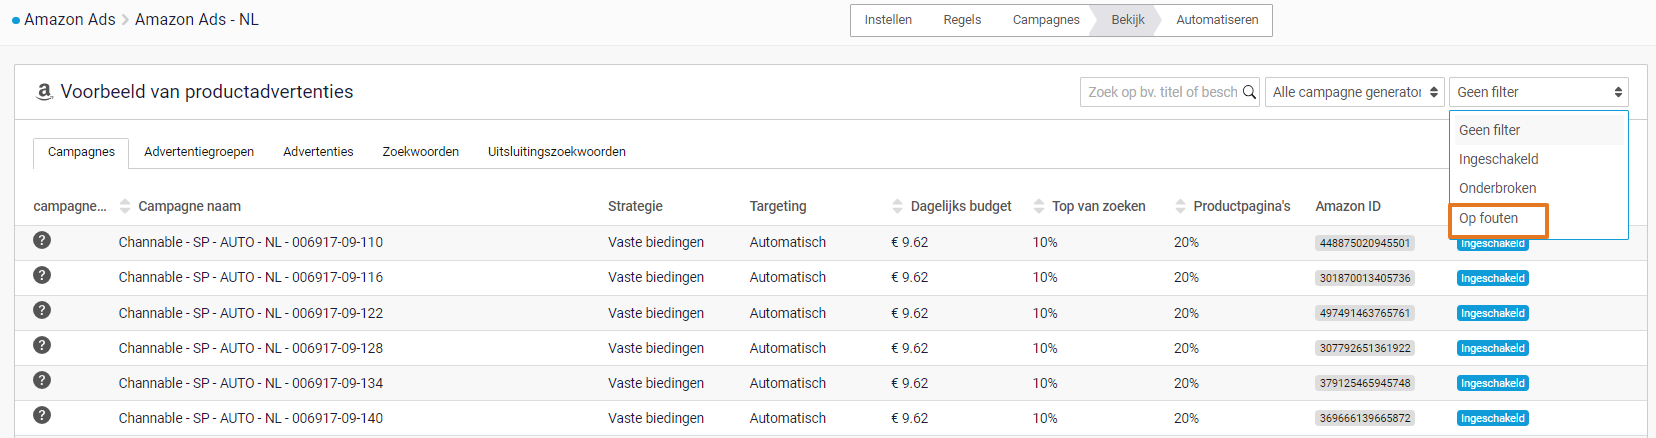Click Ingeschakeld badge for campaign 09-140
The width and height of the screenshot is (1656, 438).
tap(1493, 418)
